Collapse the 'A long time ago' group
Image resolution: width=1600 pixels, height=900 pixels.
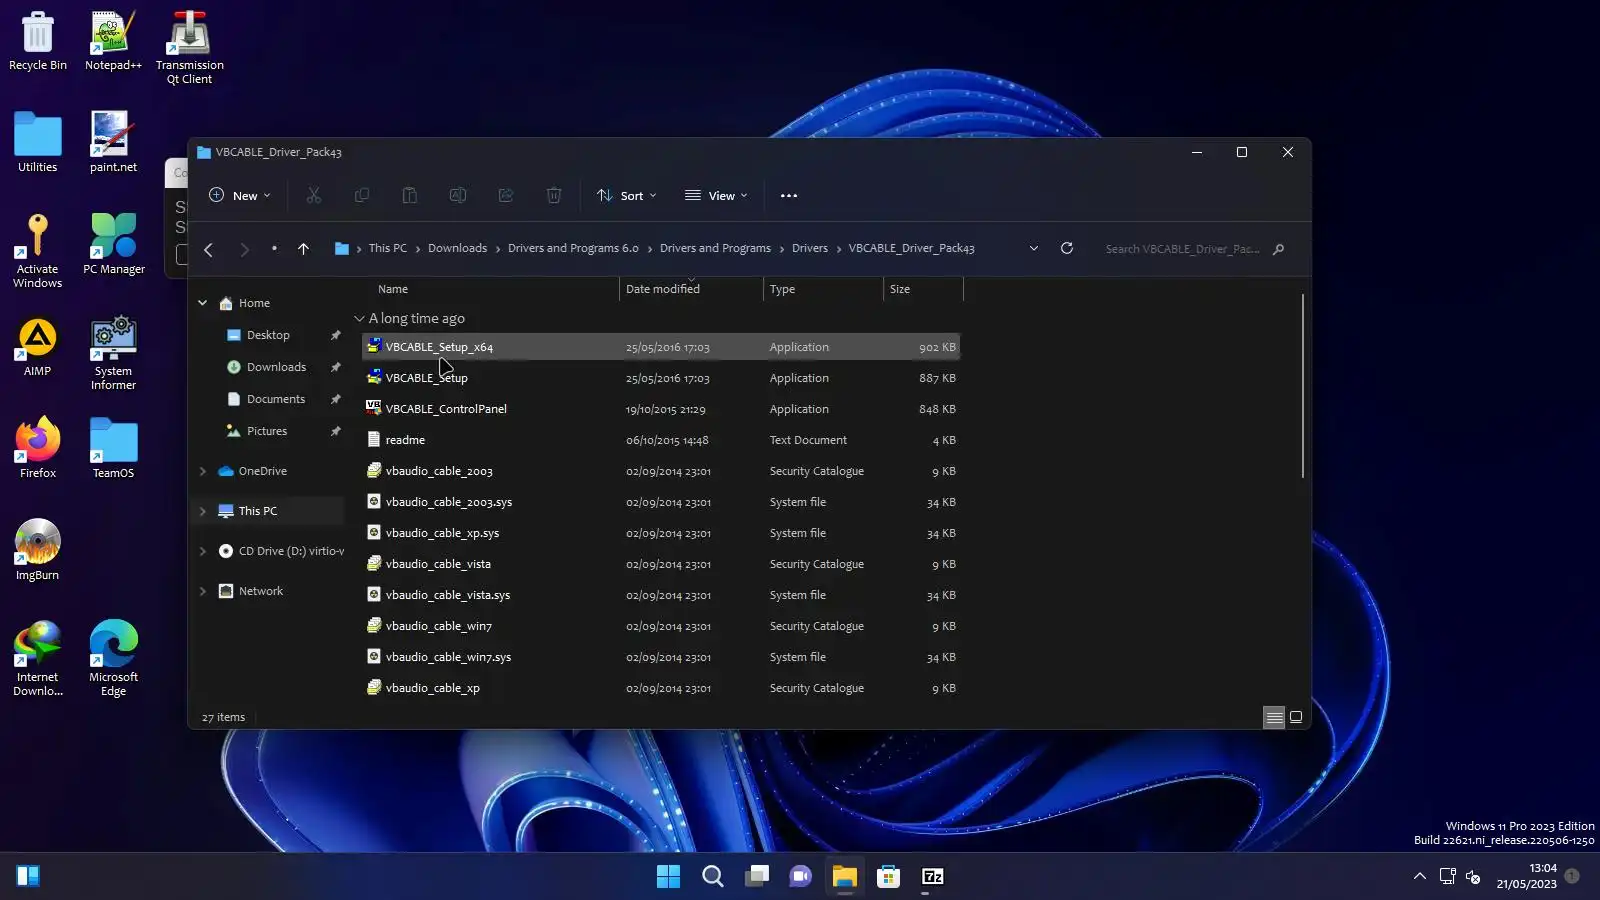359,319
